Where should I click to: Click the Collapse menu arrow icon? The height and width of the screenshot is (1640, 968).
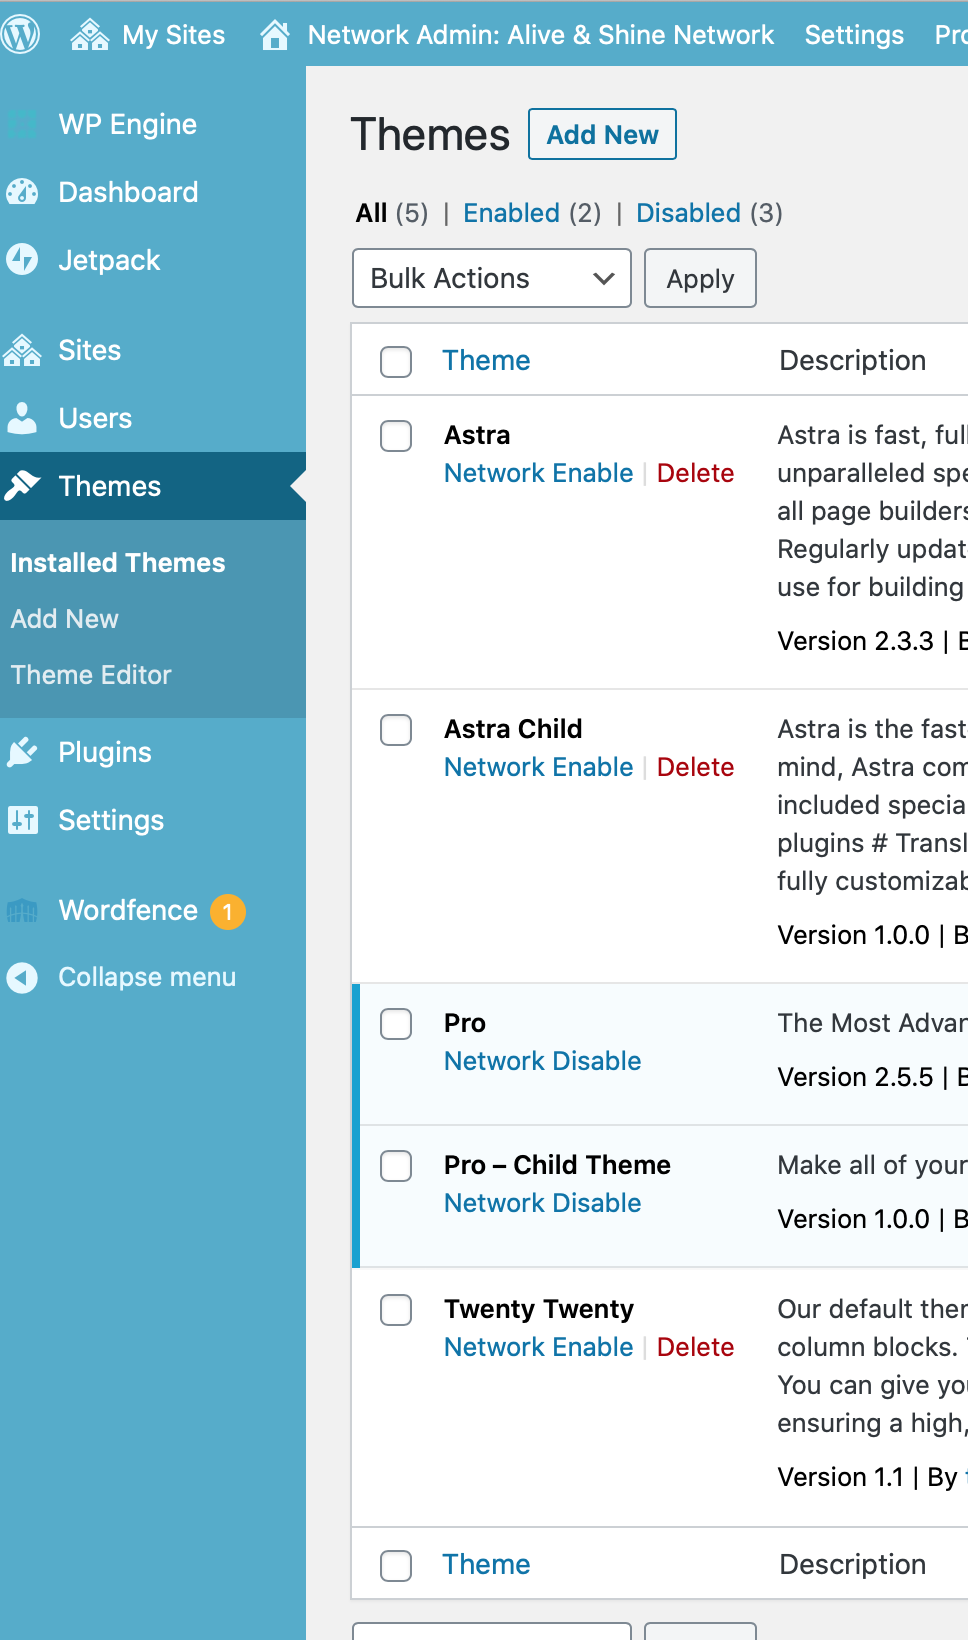pos(22,977)
